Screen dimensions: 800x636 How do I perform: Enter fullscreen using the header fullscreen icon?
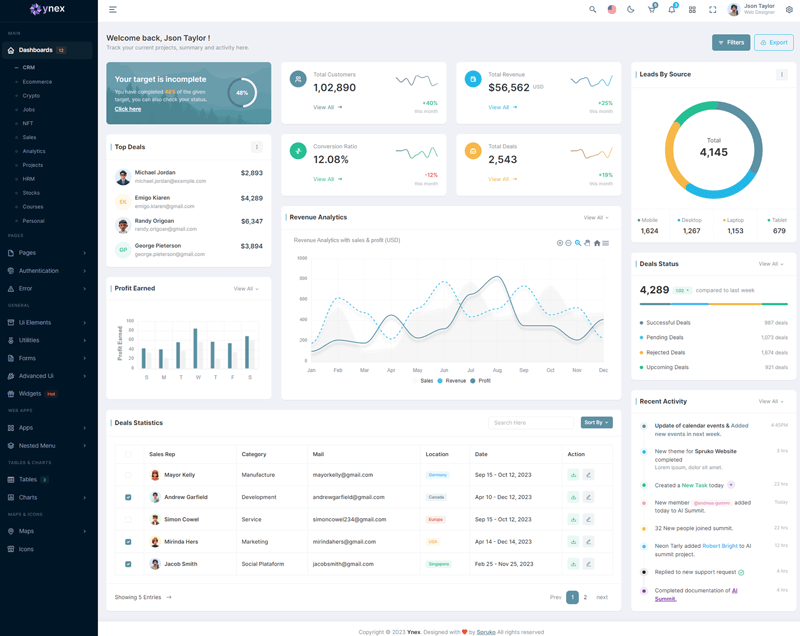click(713, 10)
